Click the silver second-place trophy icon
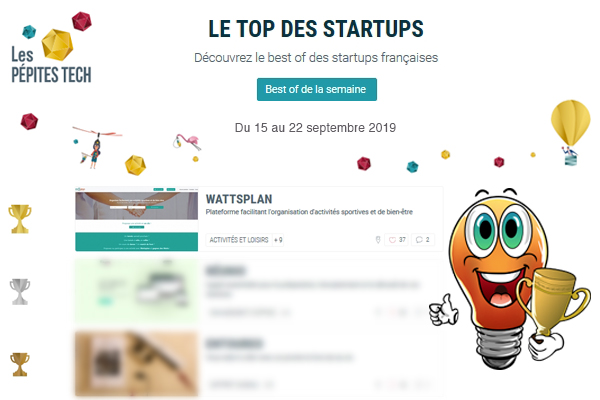Viewport: 600px width, 400px height. click(x=20, y=291)
